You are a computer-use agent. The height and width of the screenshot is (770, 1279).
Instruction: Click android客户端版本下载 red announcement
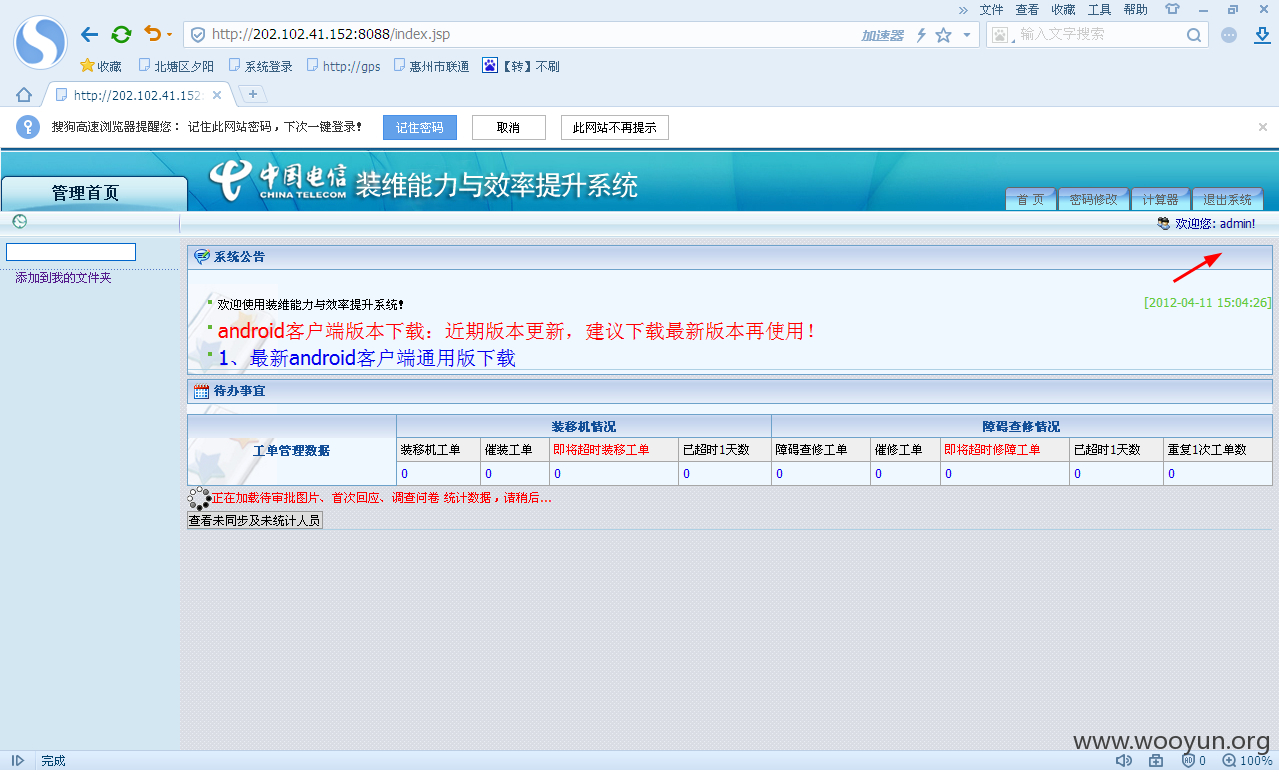pos(517,331)
